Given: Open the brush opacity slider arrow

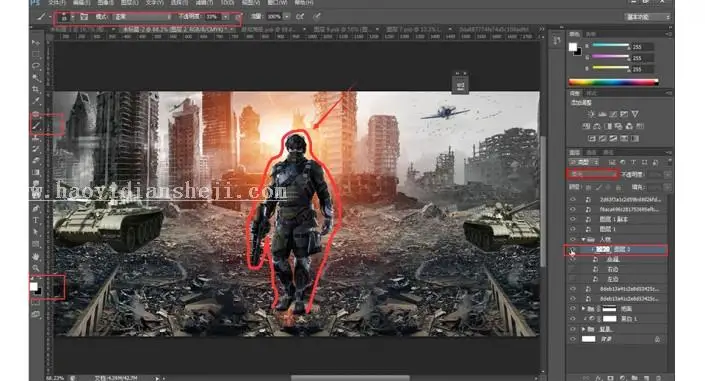Looking at the screenshot, I should coord(225,17).
